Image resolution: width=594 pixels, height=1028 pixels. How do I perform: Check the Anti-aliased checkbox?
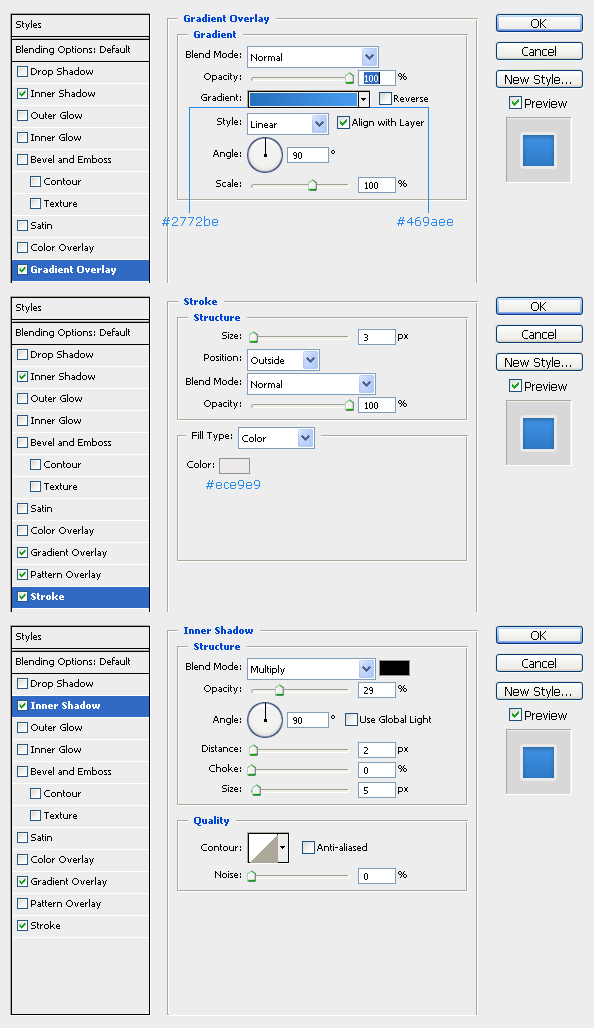308,848
